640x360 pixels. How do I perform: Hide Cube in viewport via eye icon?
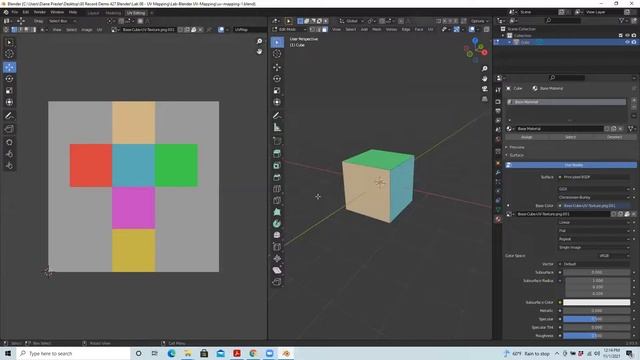[627, 42]
